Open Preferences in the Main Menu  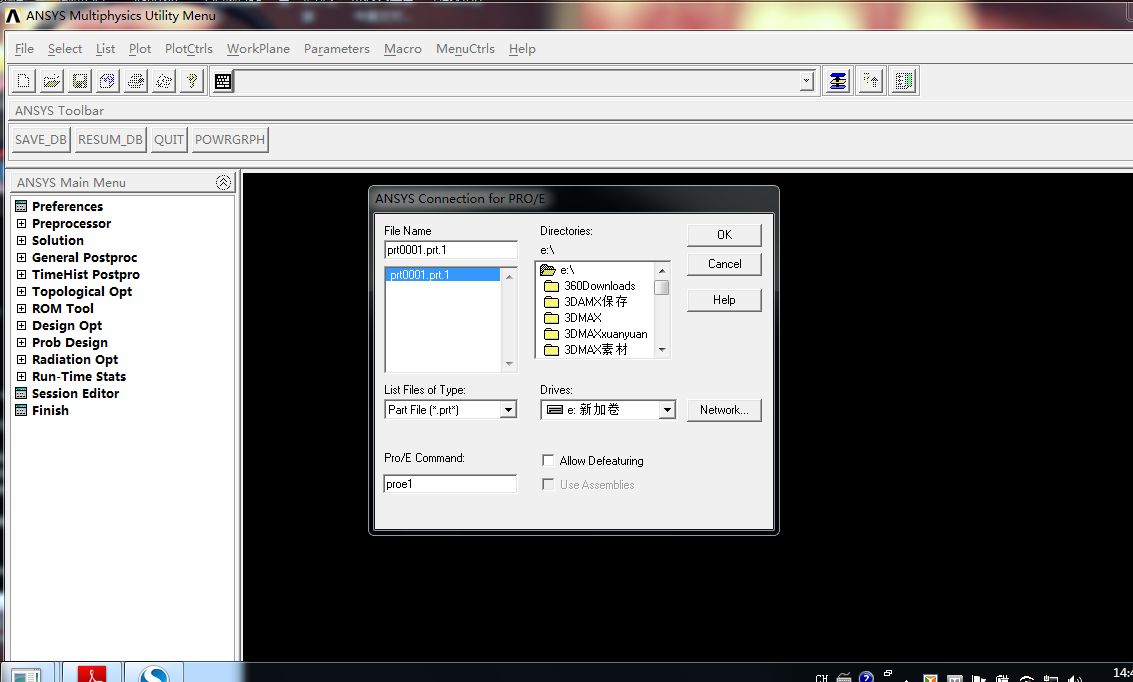67,207
